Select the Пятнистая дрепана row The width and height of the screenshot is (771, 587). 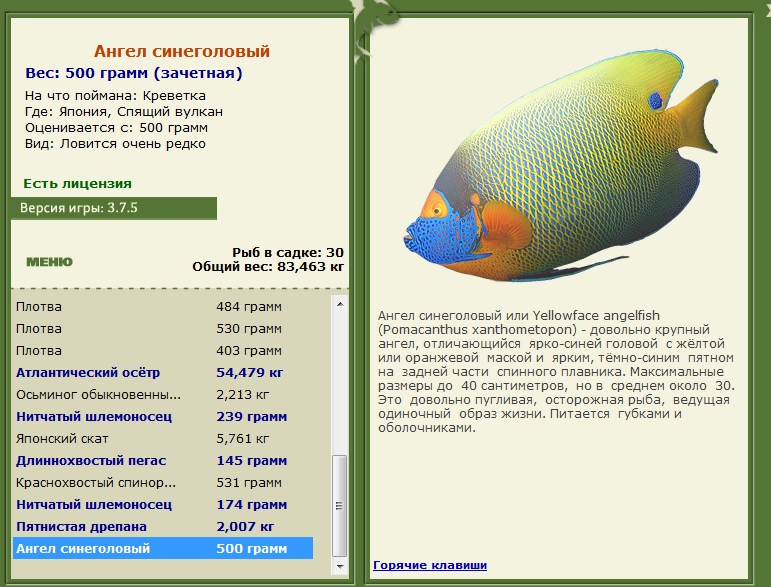tap(163, 527)
